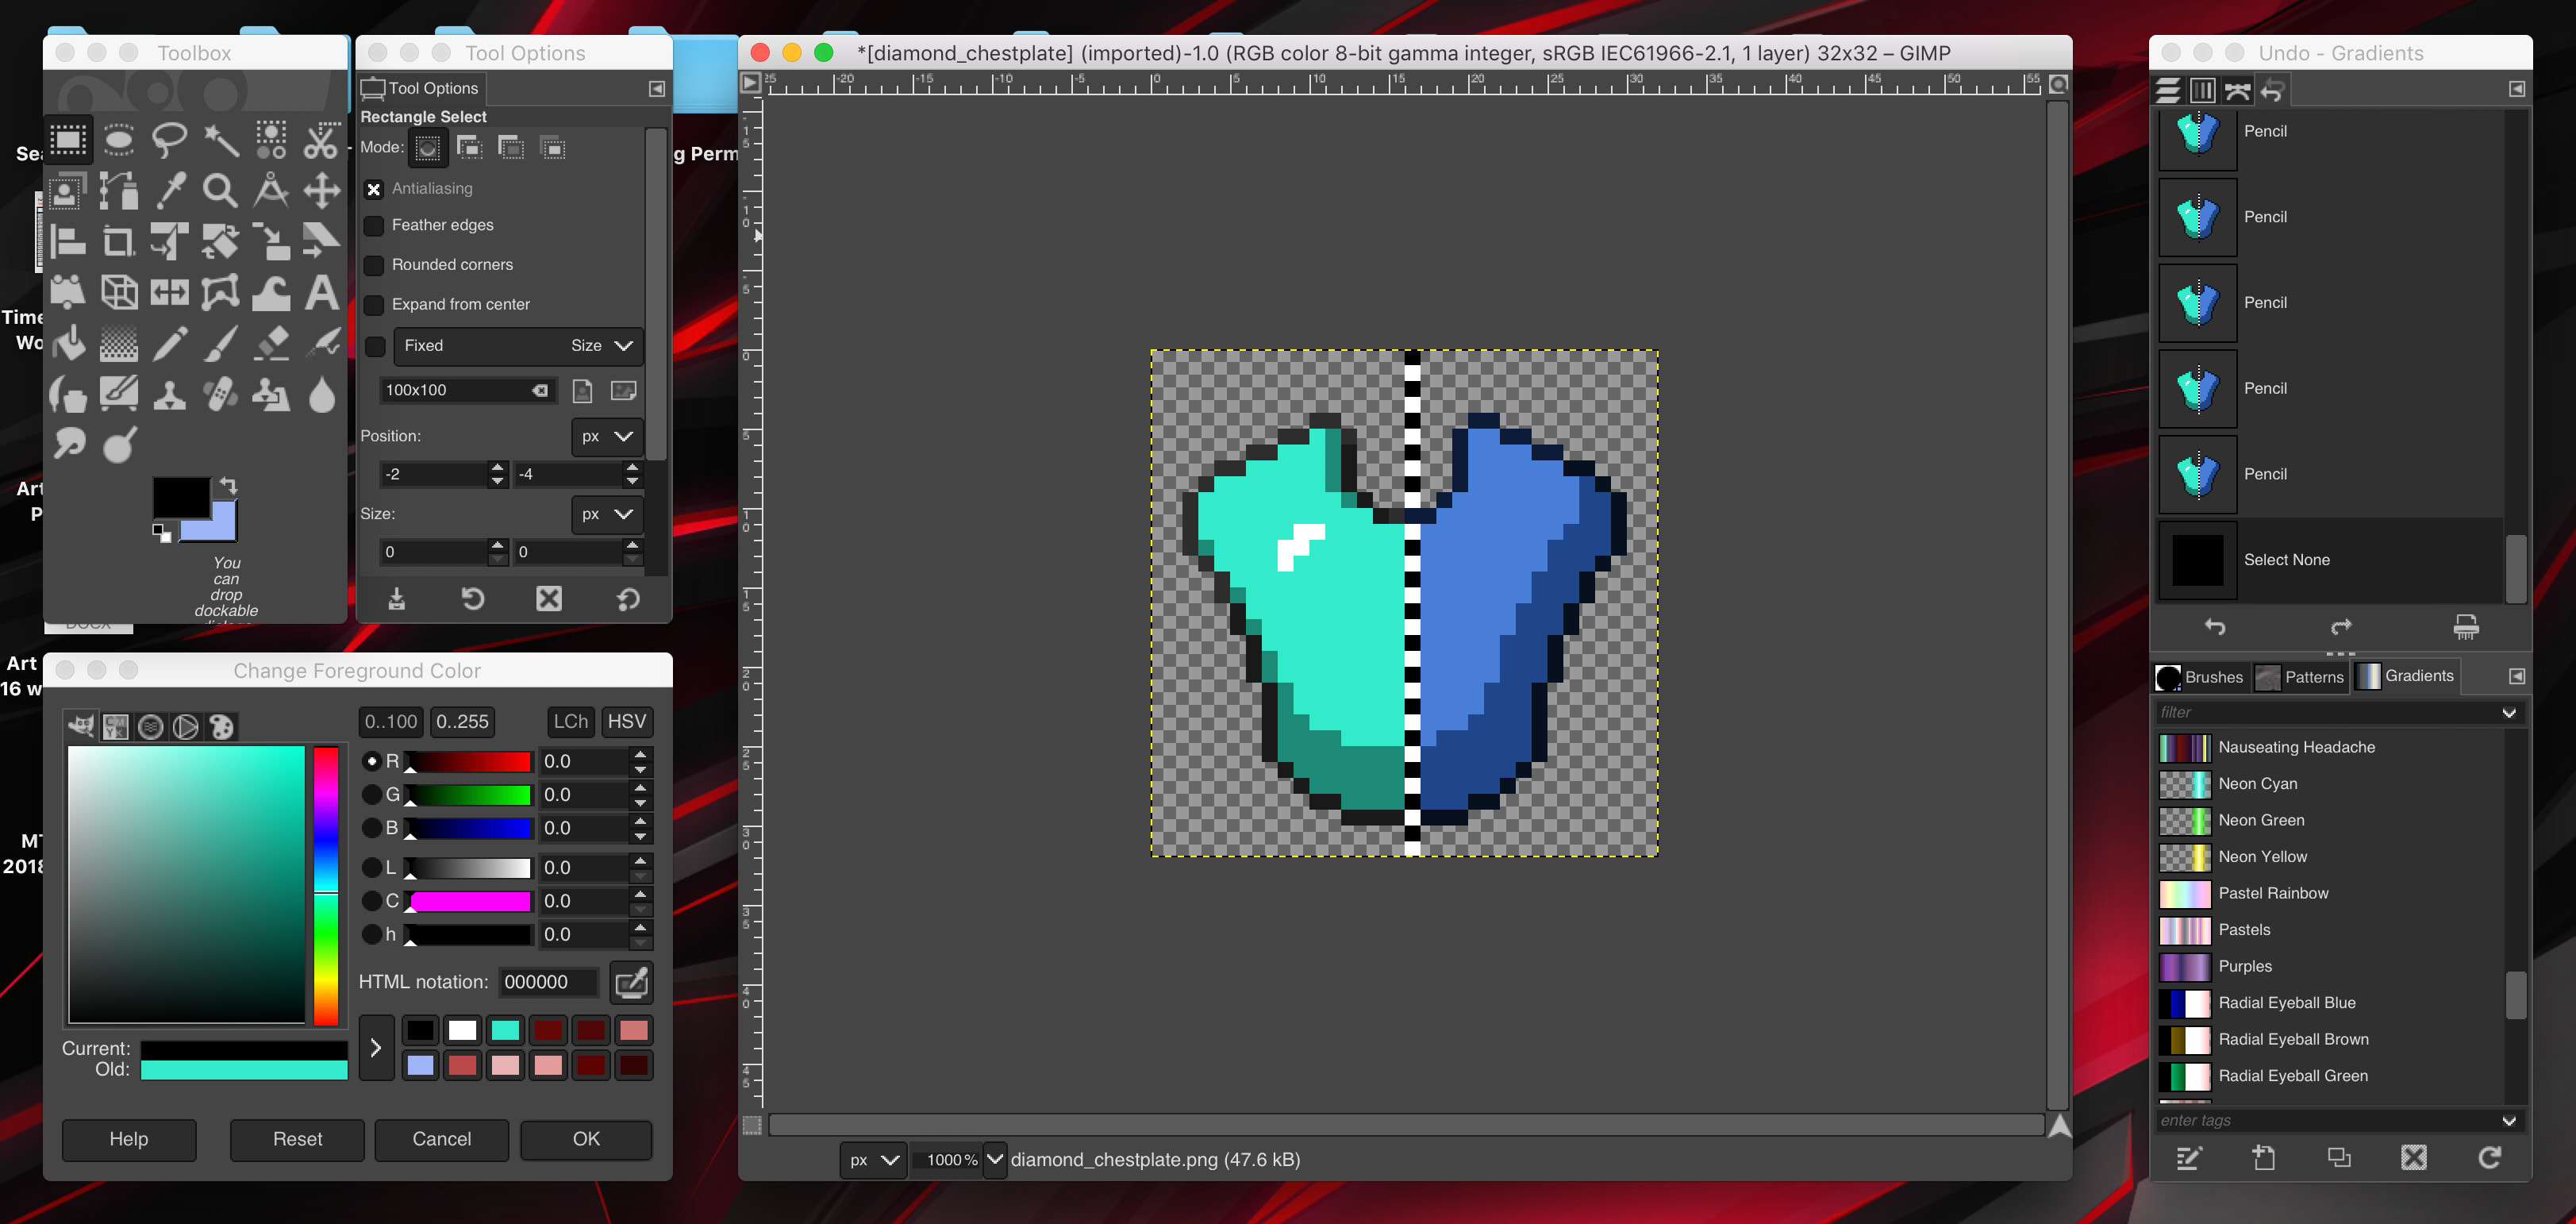Choose the Neon Cyan gradient

point(2330,784)
